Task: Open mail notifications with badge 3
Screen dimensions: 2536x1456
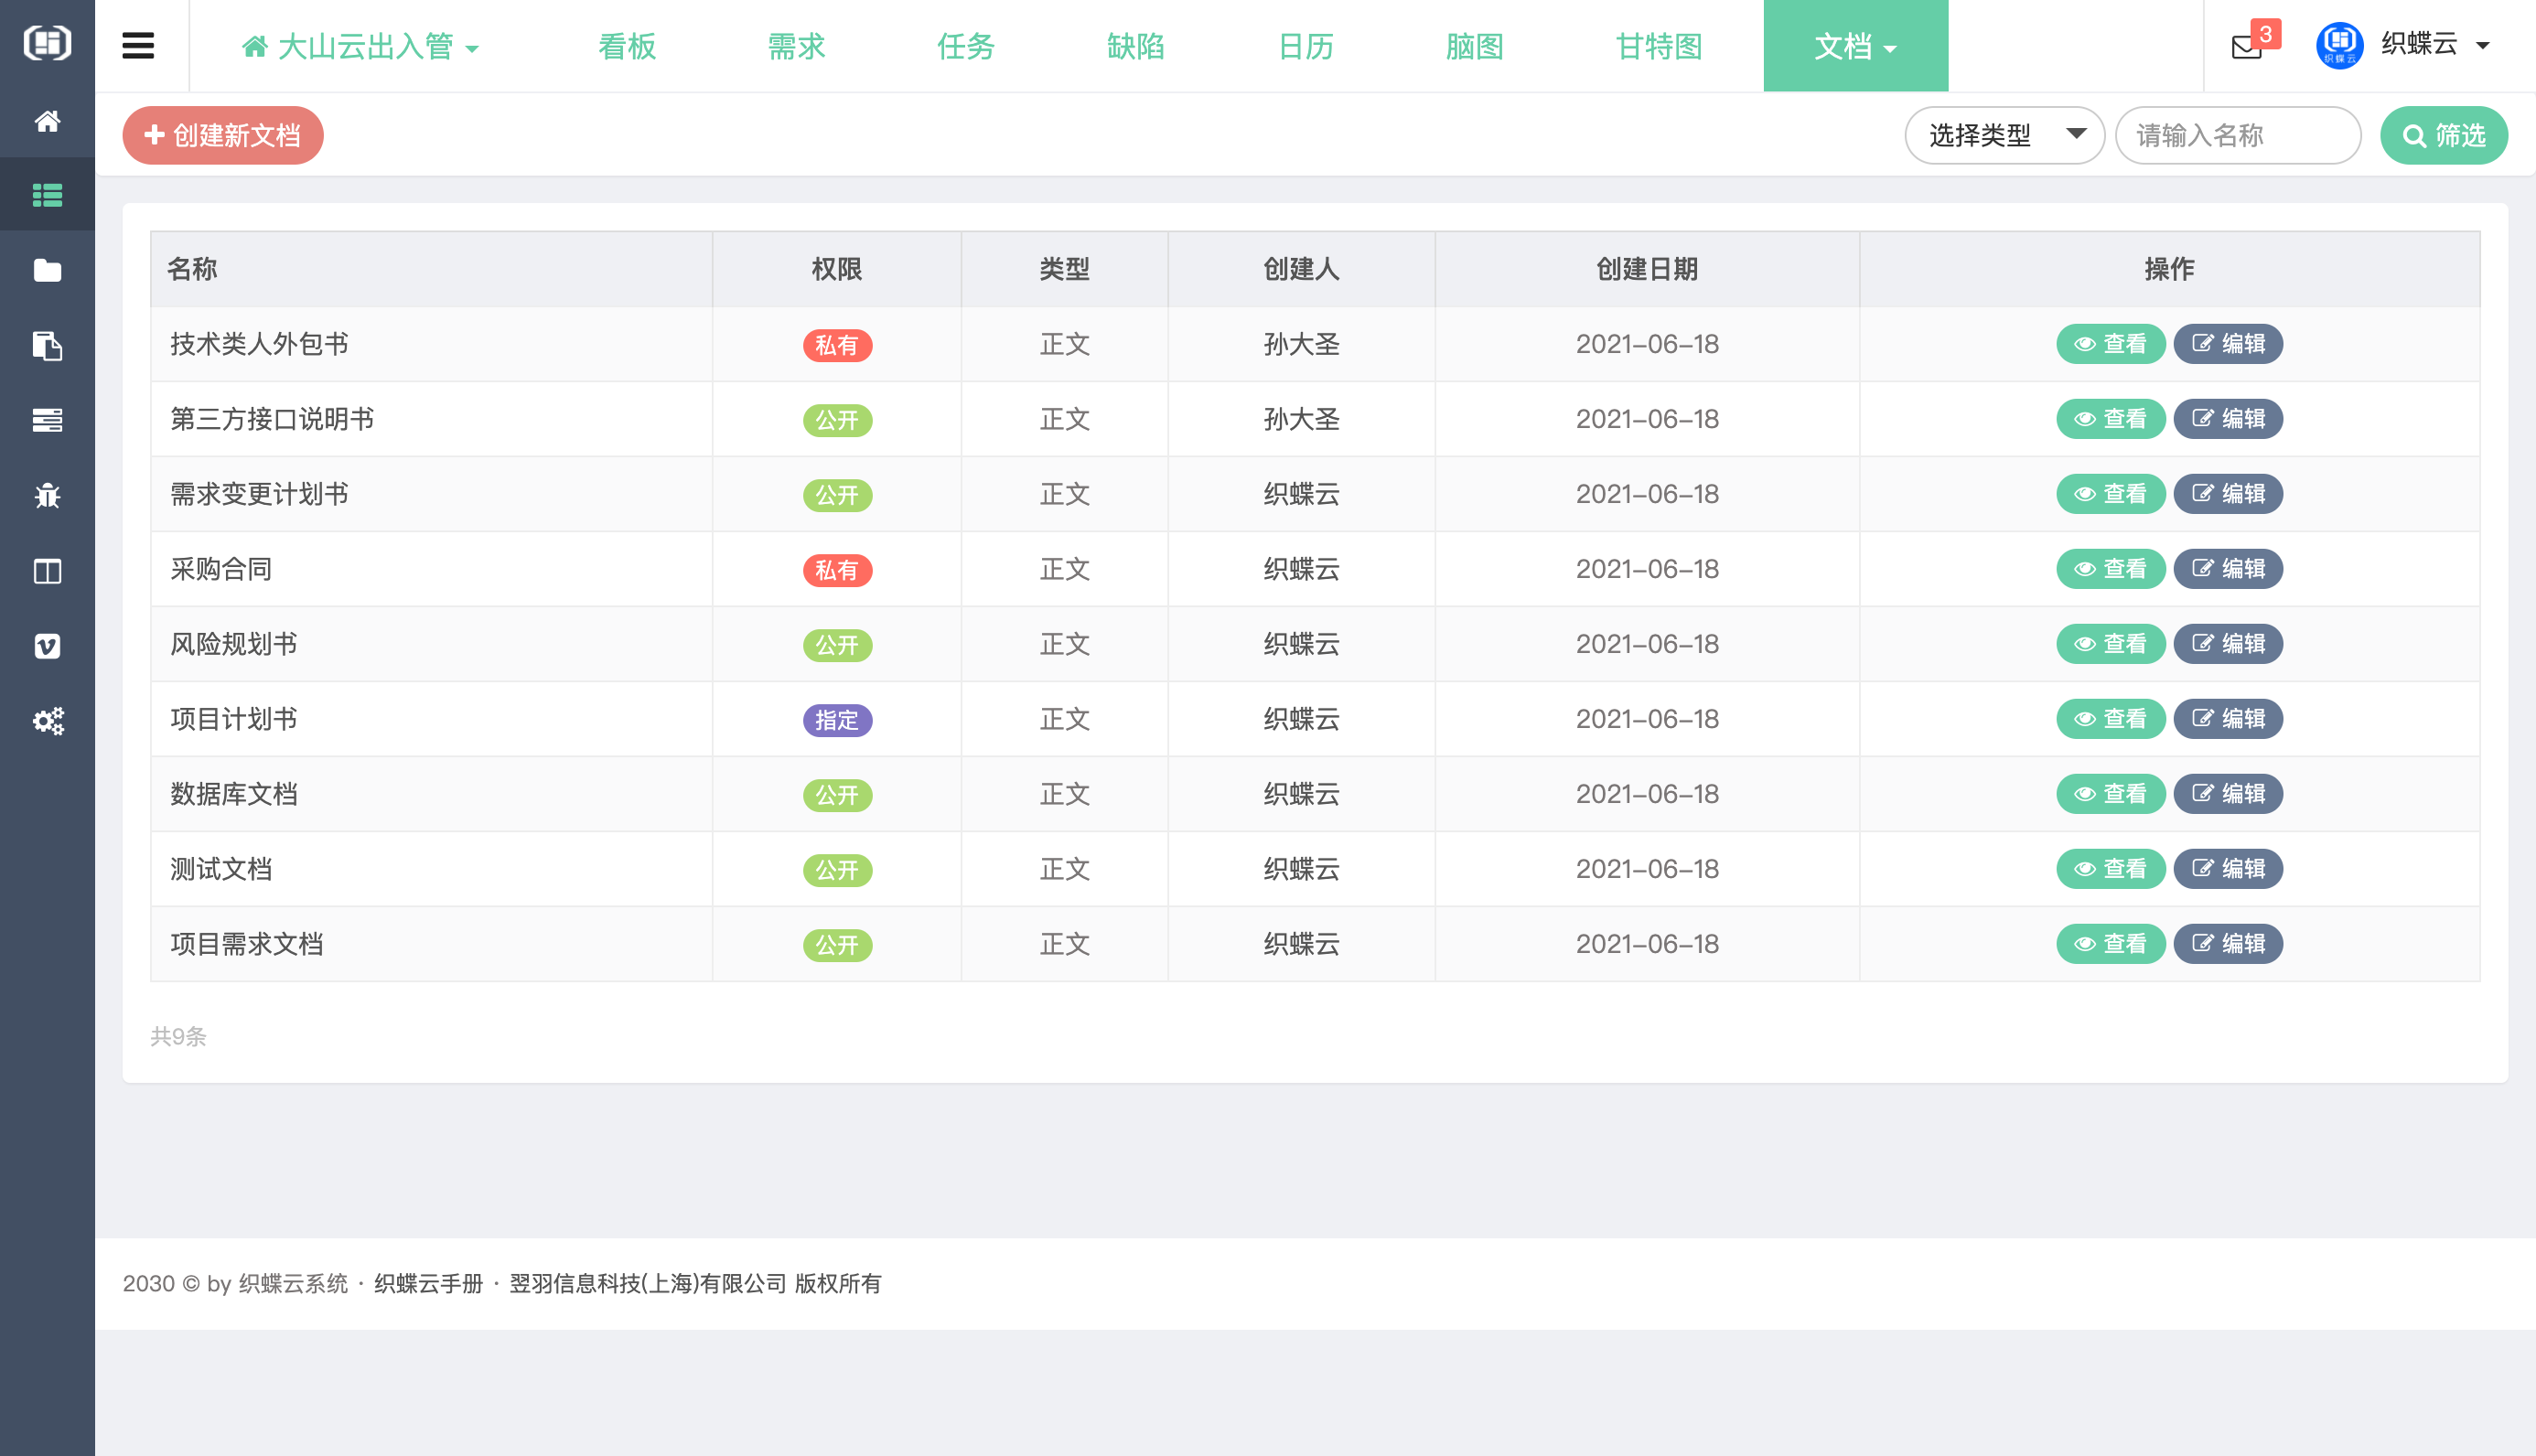Action: tap(2248, 46)
